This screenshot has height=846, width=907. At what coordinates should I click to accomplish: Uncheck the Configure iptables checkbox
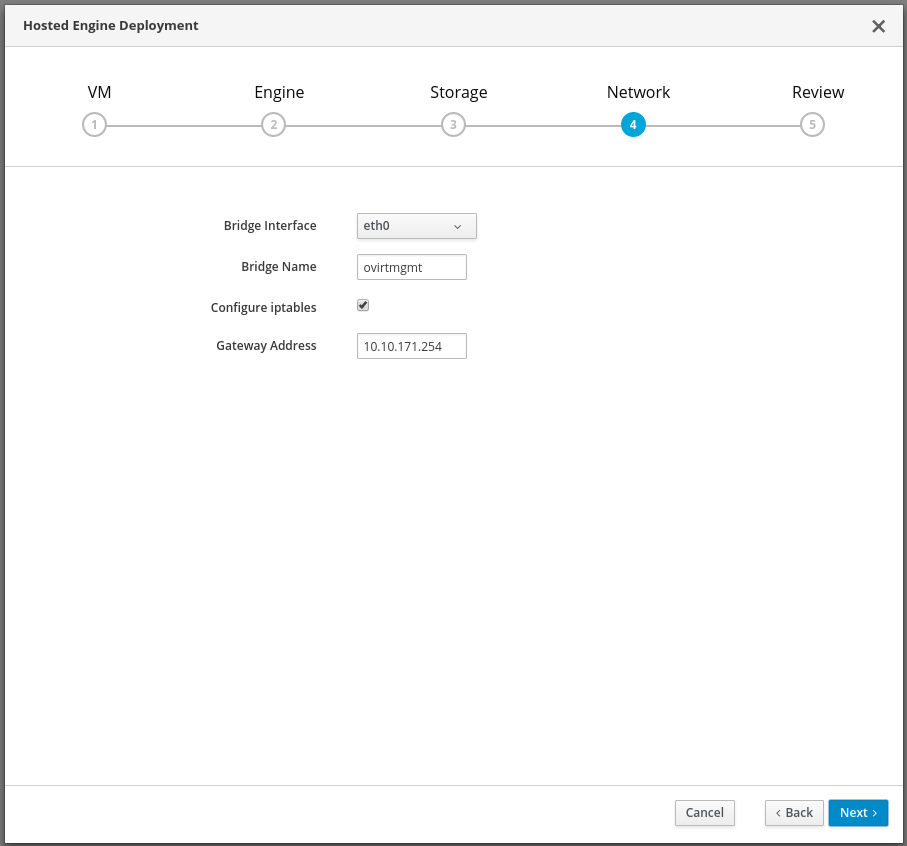click(x=363, y=306)
